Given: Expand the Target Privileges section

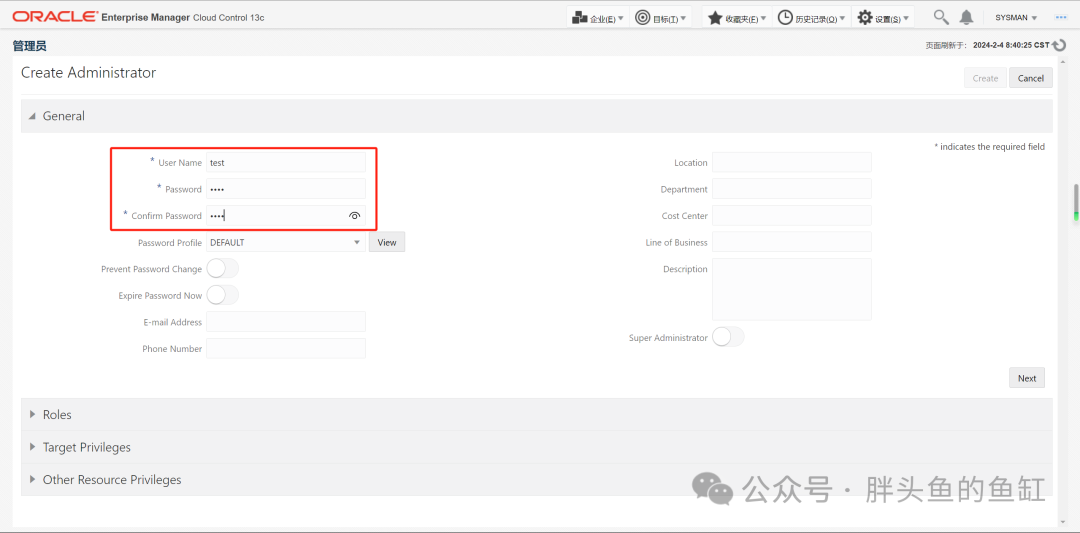Looking at the screenshot, I should coord(32,447).
